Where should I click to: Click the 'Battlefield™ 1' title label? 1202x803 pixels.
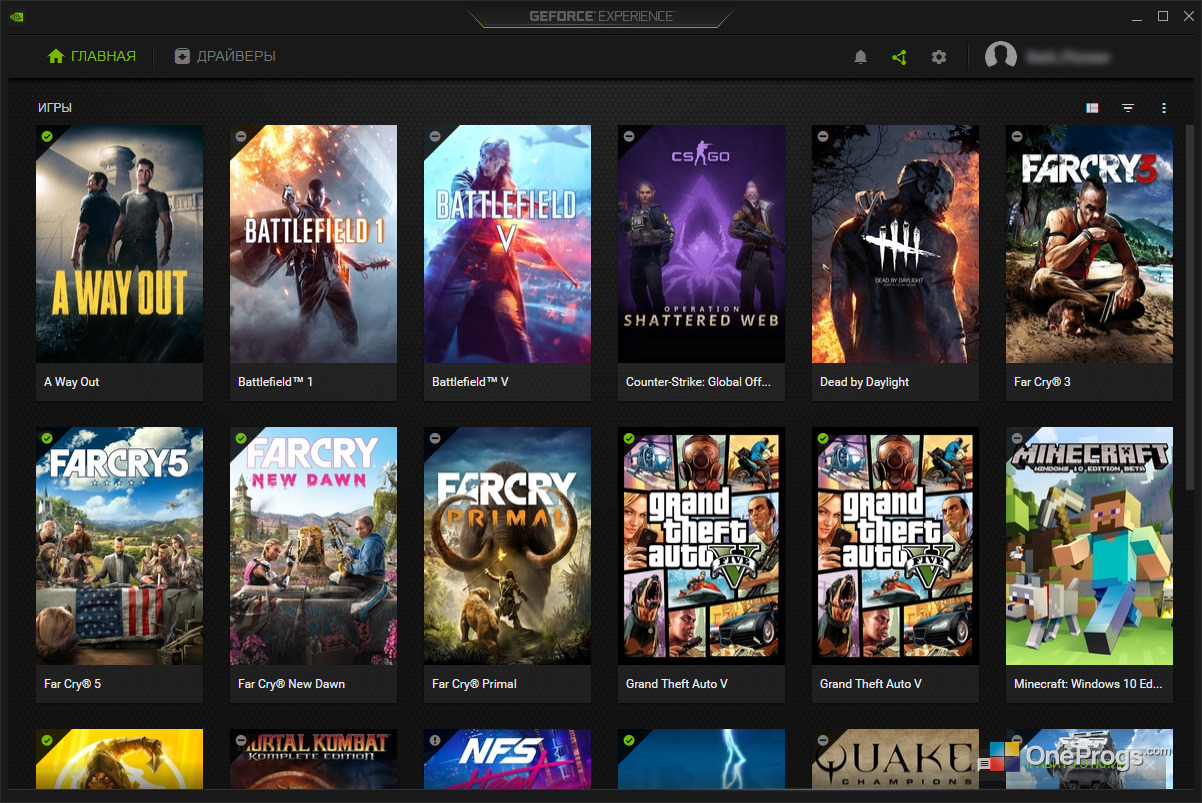pyautogui.click(x=275, y=382)
